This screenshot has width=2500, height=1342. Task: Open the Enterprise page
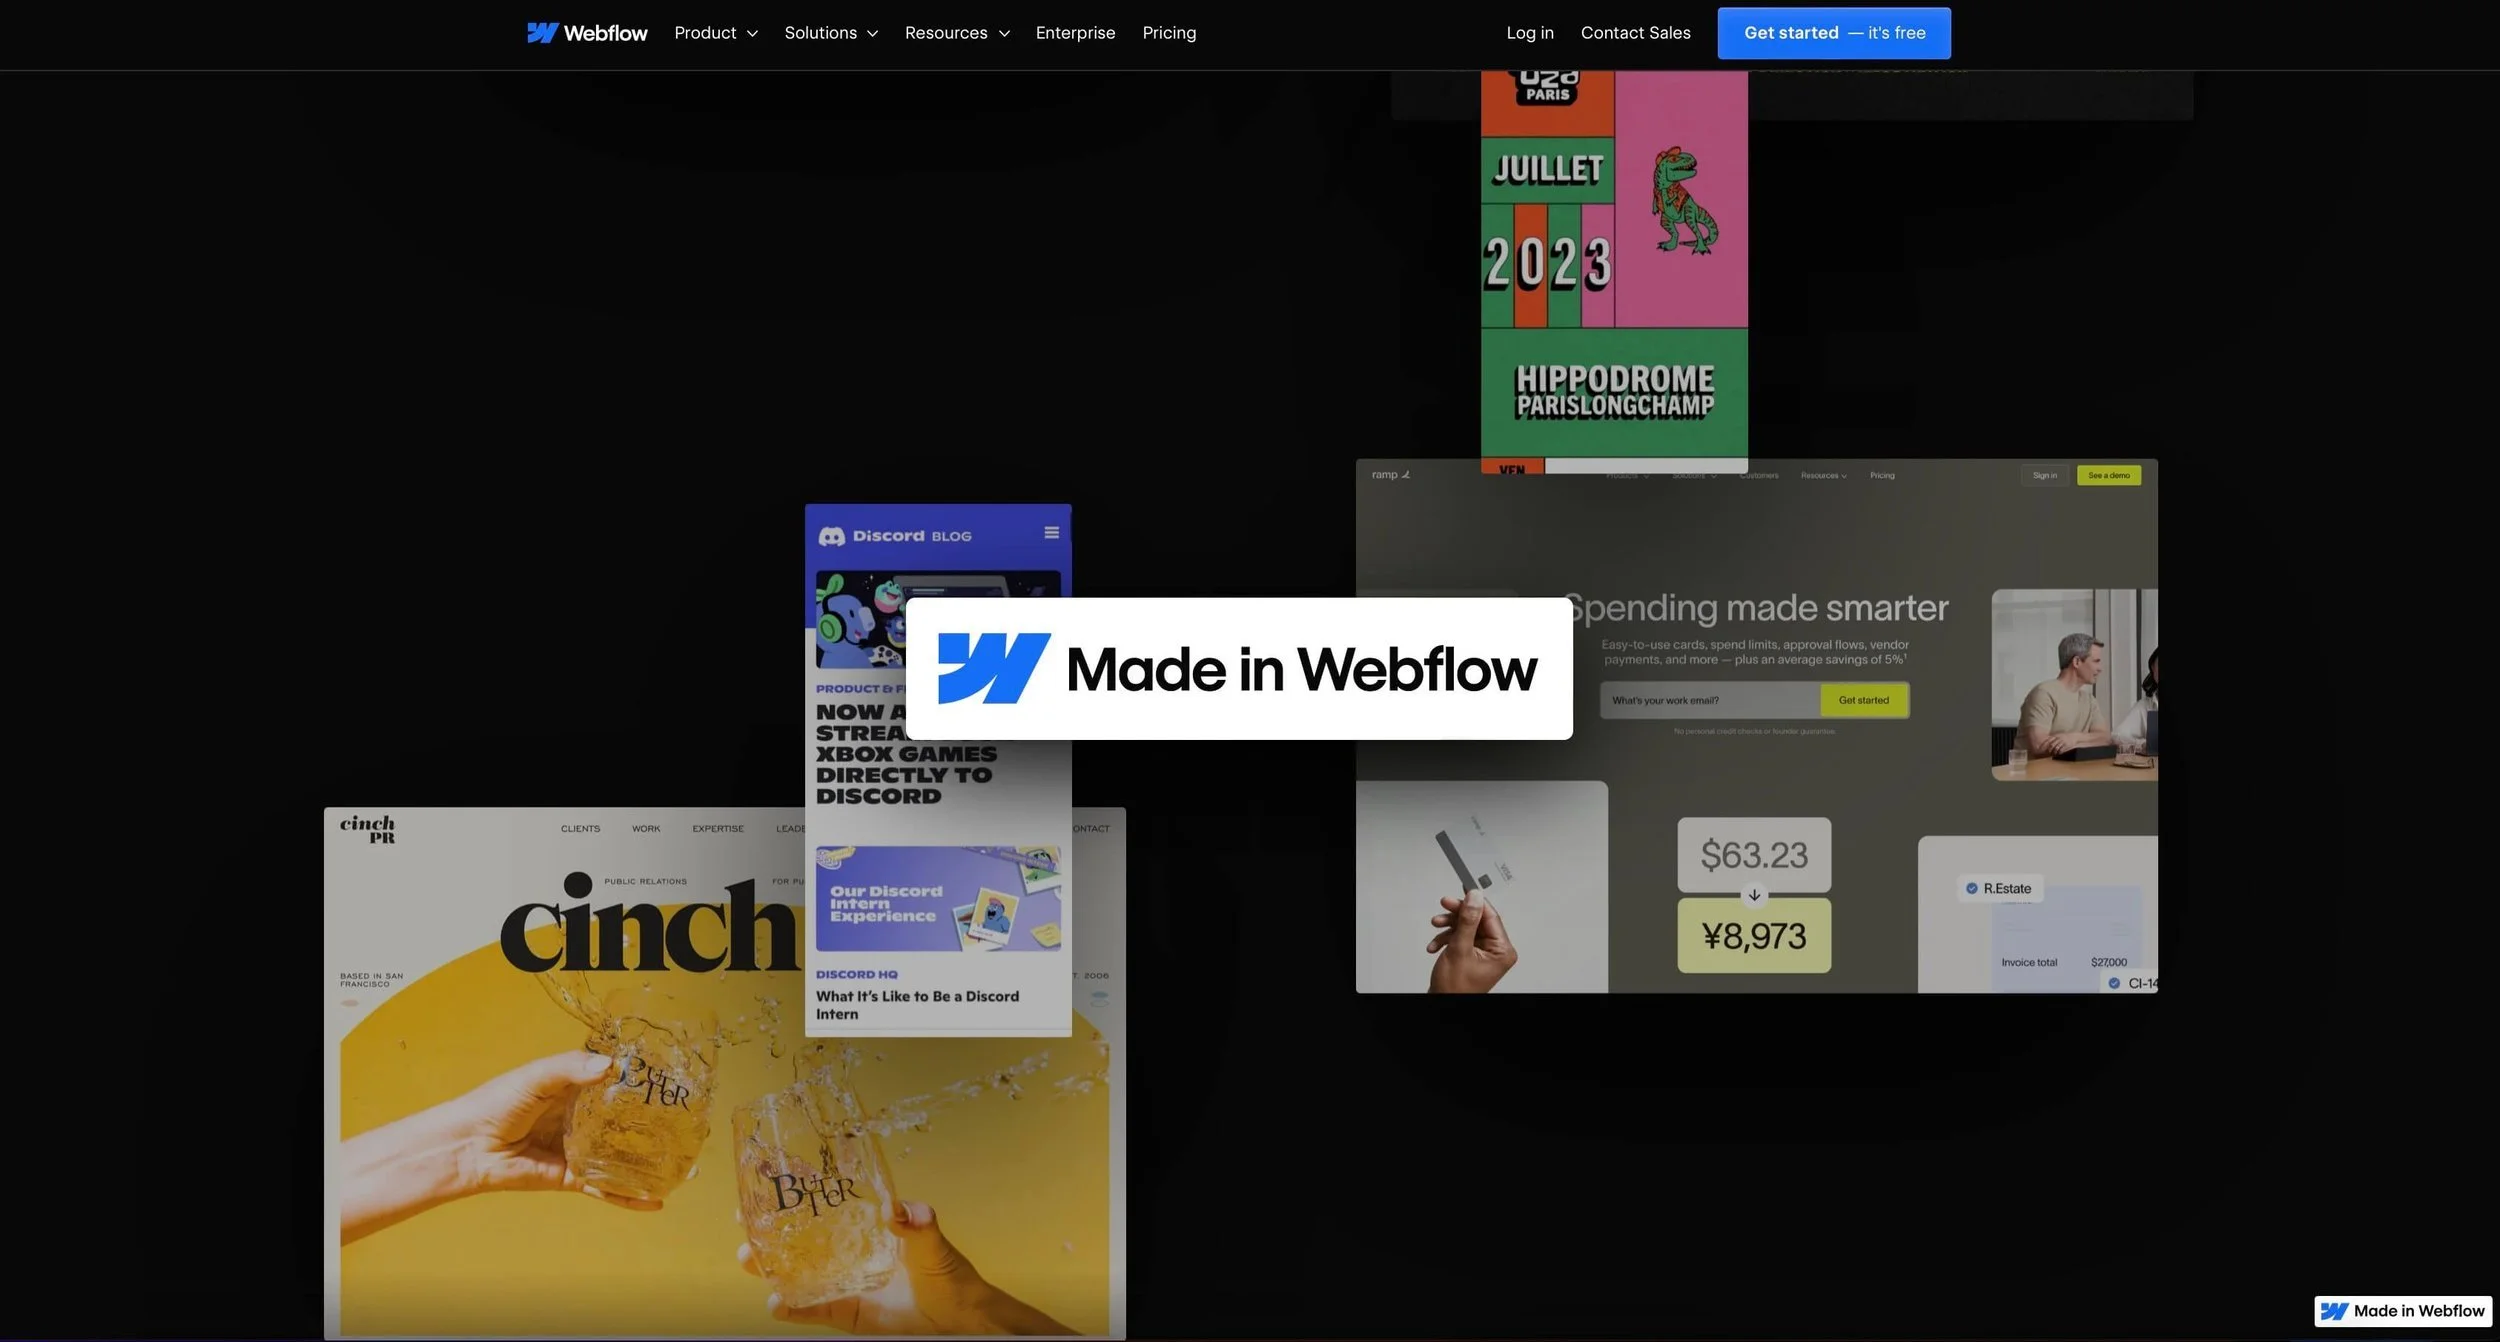coord(1075,33)
